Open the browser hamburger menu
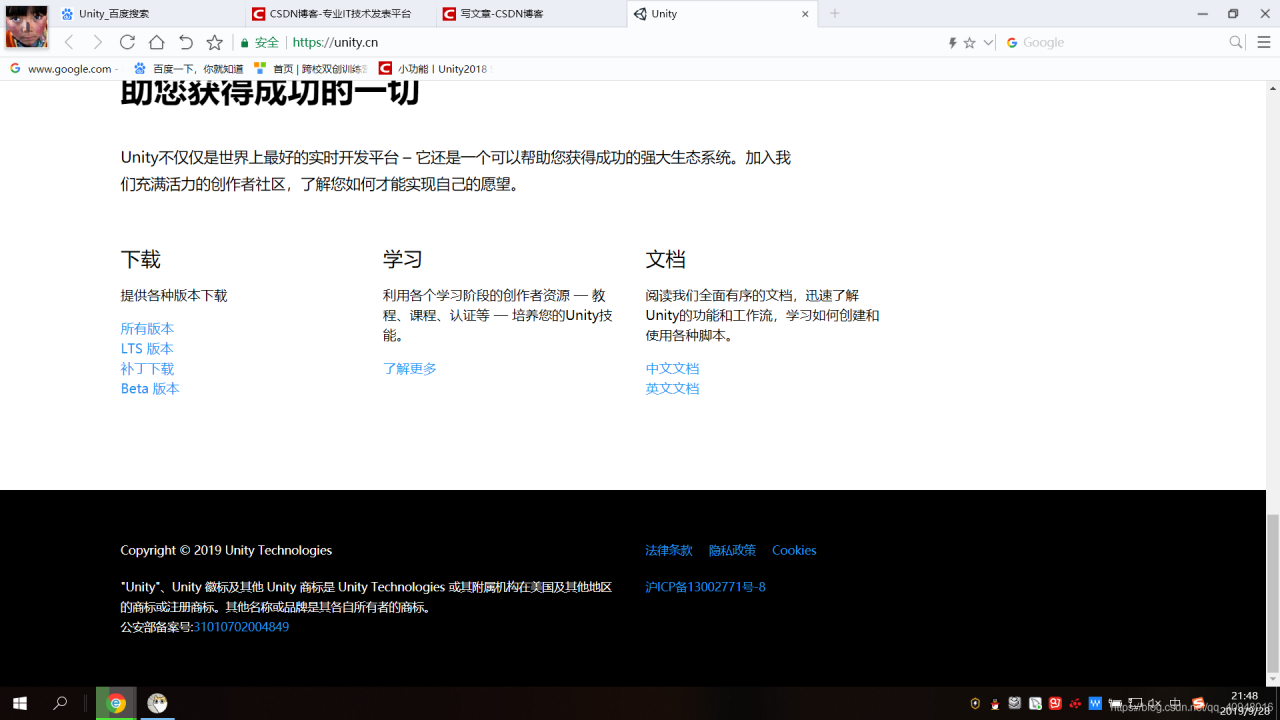Screen dimensions: 1280x720 [x=1263, y=42]
